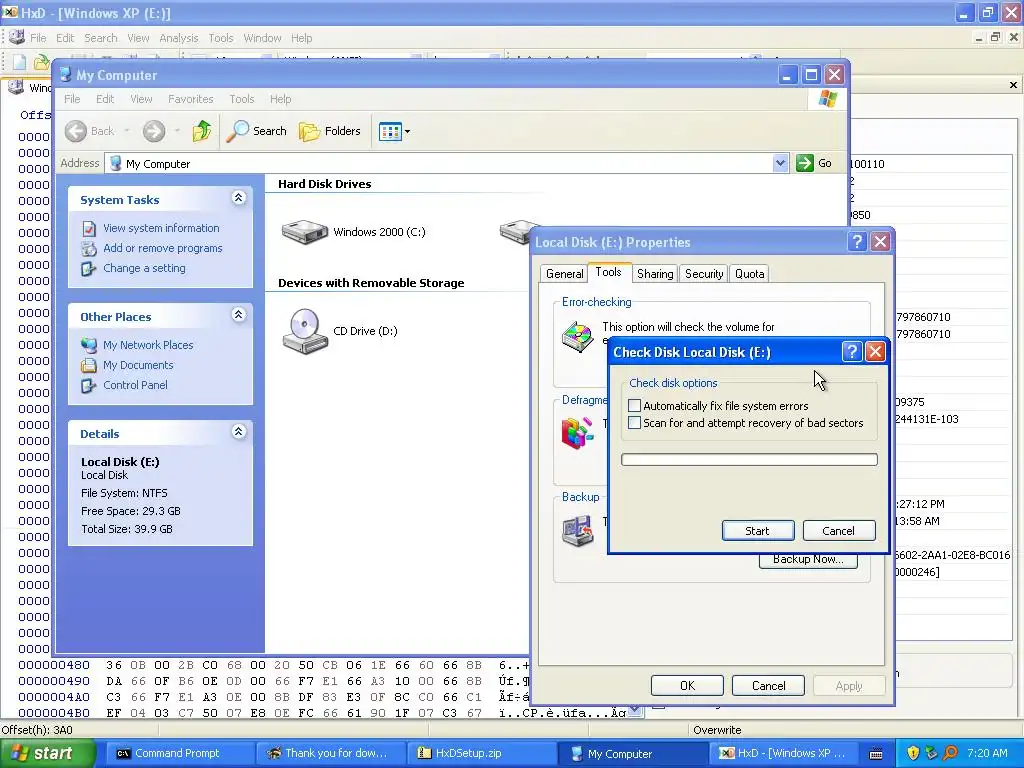Click HxD Open file icon
Image resolution: width=1024 pixels, height=768 pixels.
(x=41, y=62)
